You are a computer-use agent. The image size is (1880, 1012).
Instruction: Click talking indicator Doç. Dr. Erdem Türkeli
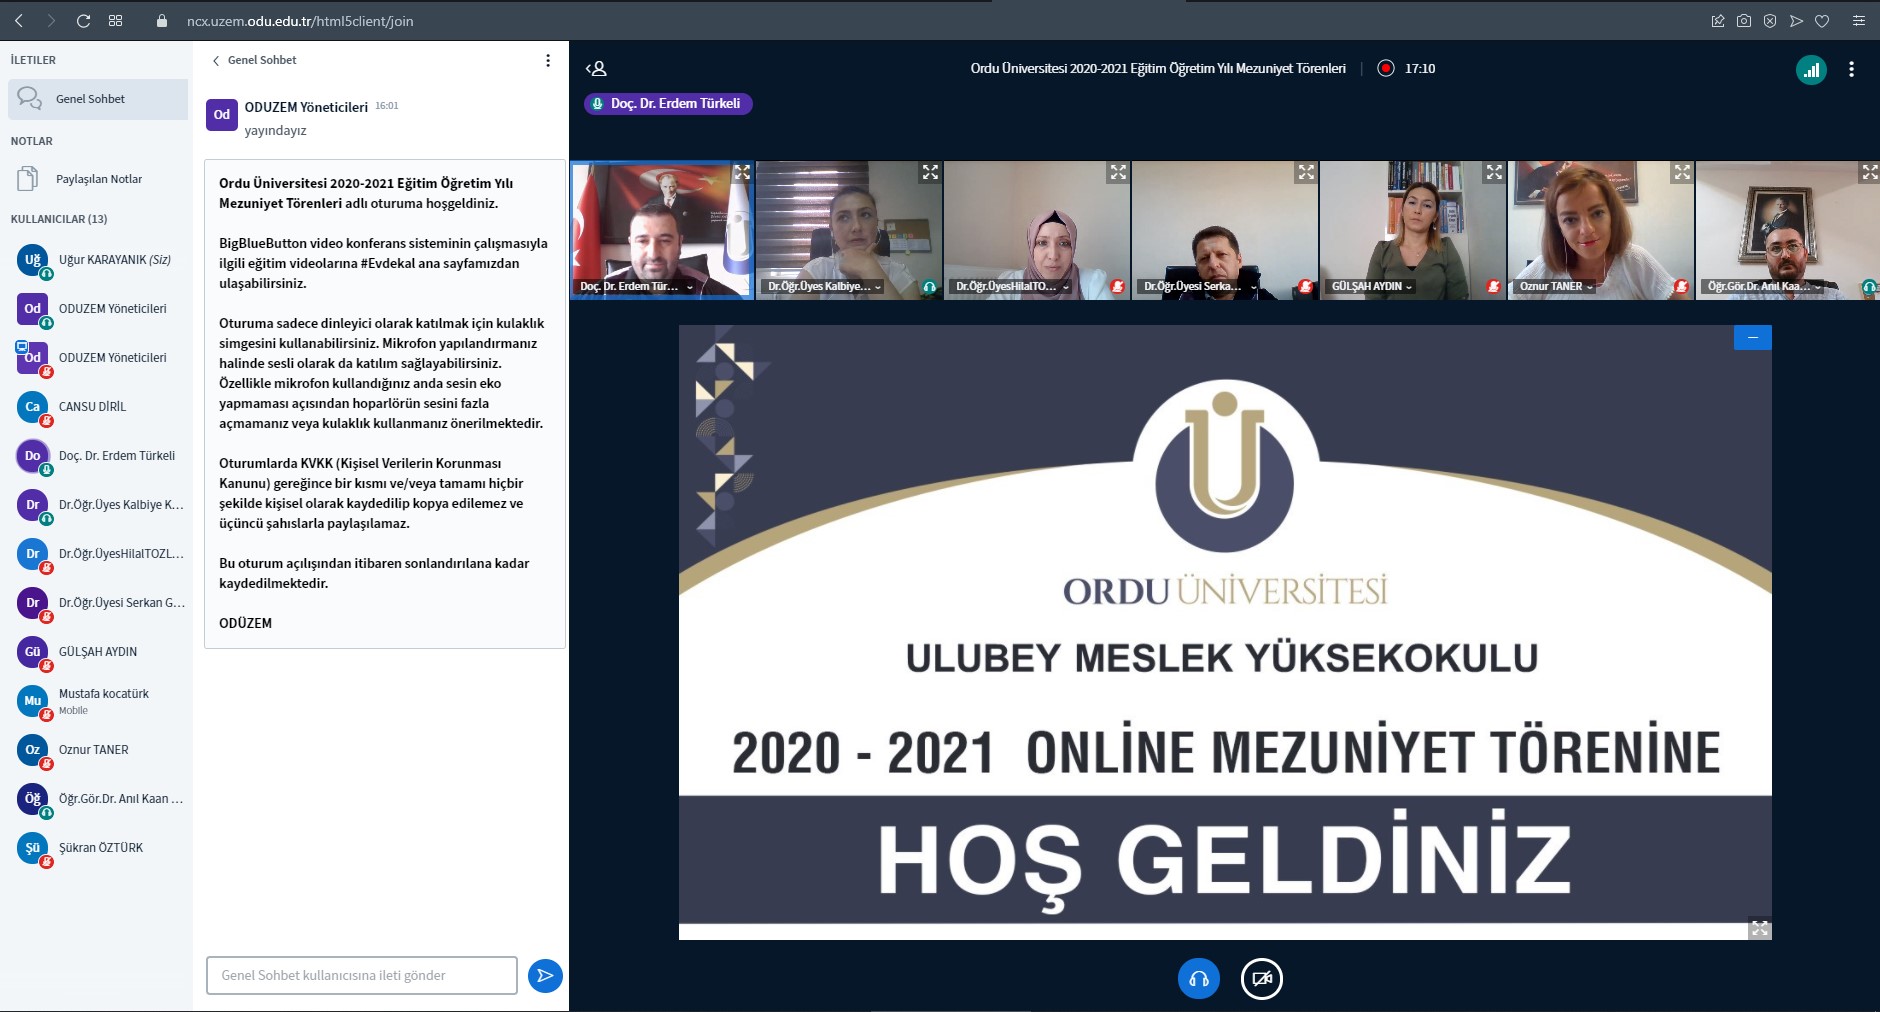point(668,104)
